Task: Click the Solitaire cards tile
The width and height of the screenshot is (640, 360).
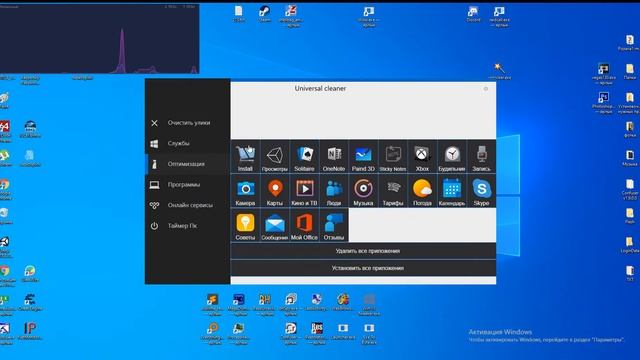Action: pyautogui.click(x=304, y=157)
